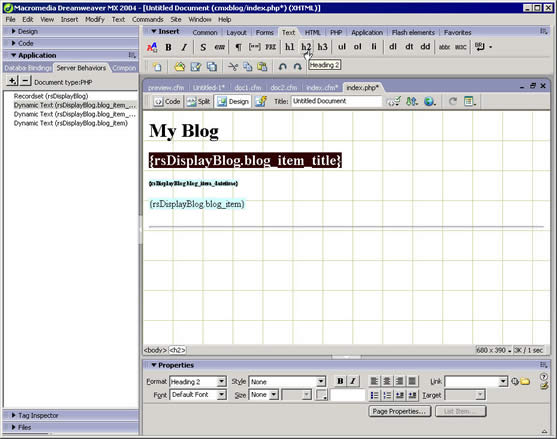Apply Heading 2 with the h2 icon
Screen dimensions: 557x439
point(306,47)
